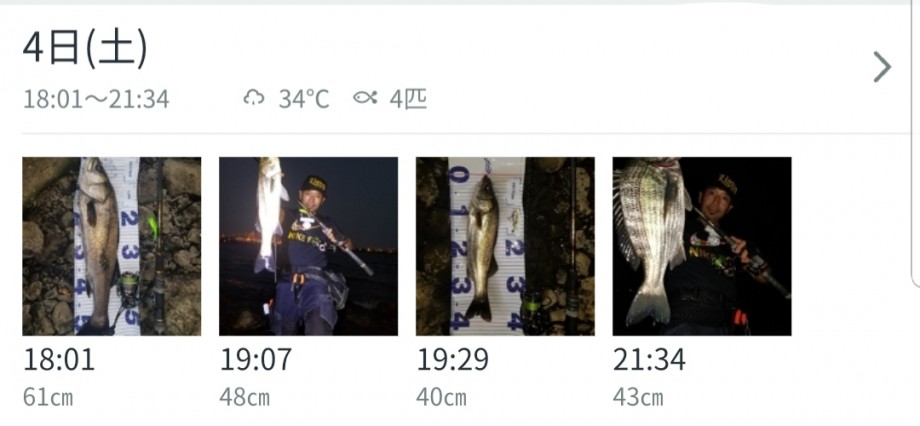Open the 19:07 fish photo thumbnail
Viewport: 920px width, 426px height.
click(308, 246)
